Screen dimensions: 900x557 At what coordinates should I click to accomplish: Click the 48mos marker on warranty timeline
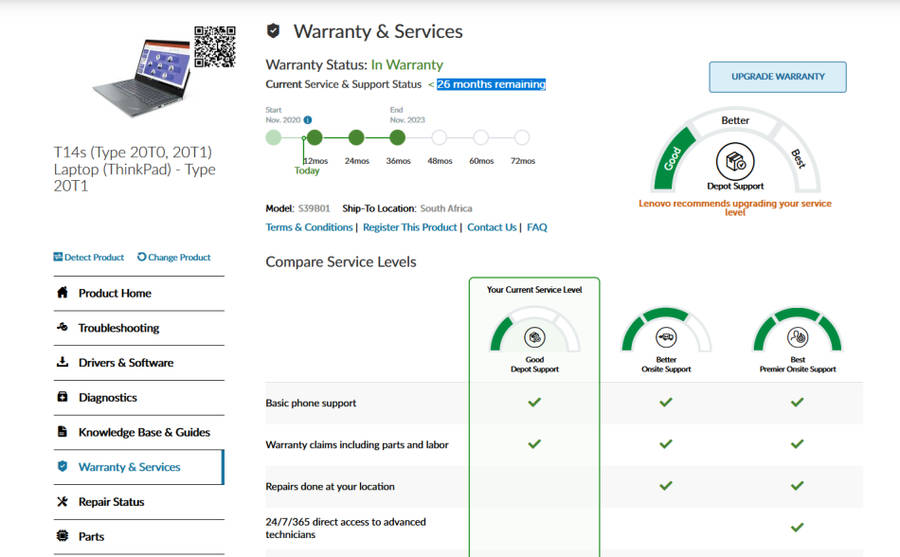point(439,138)
